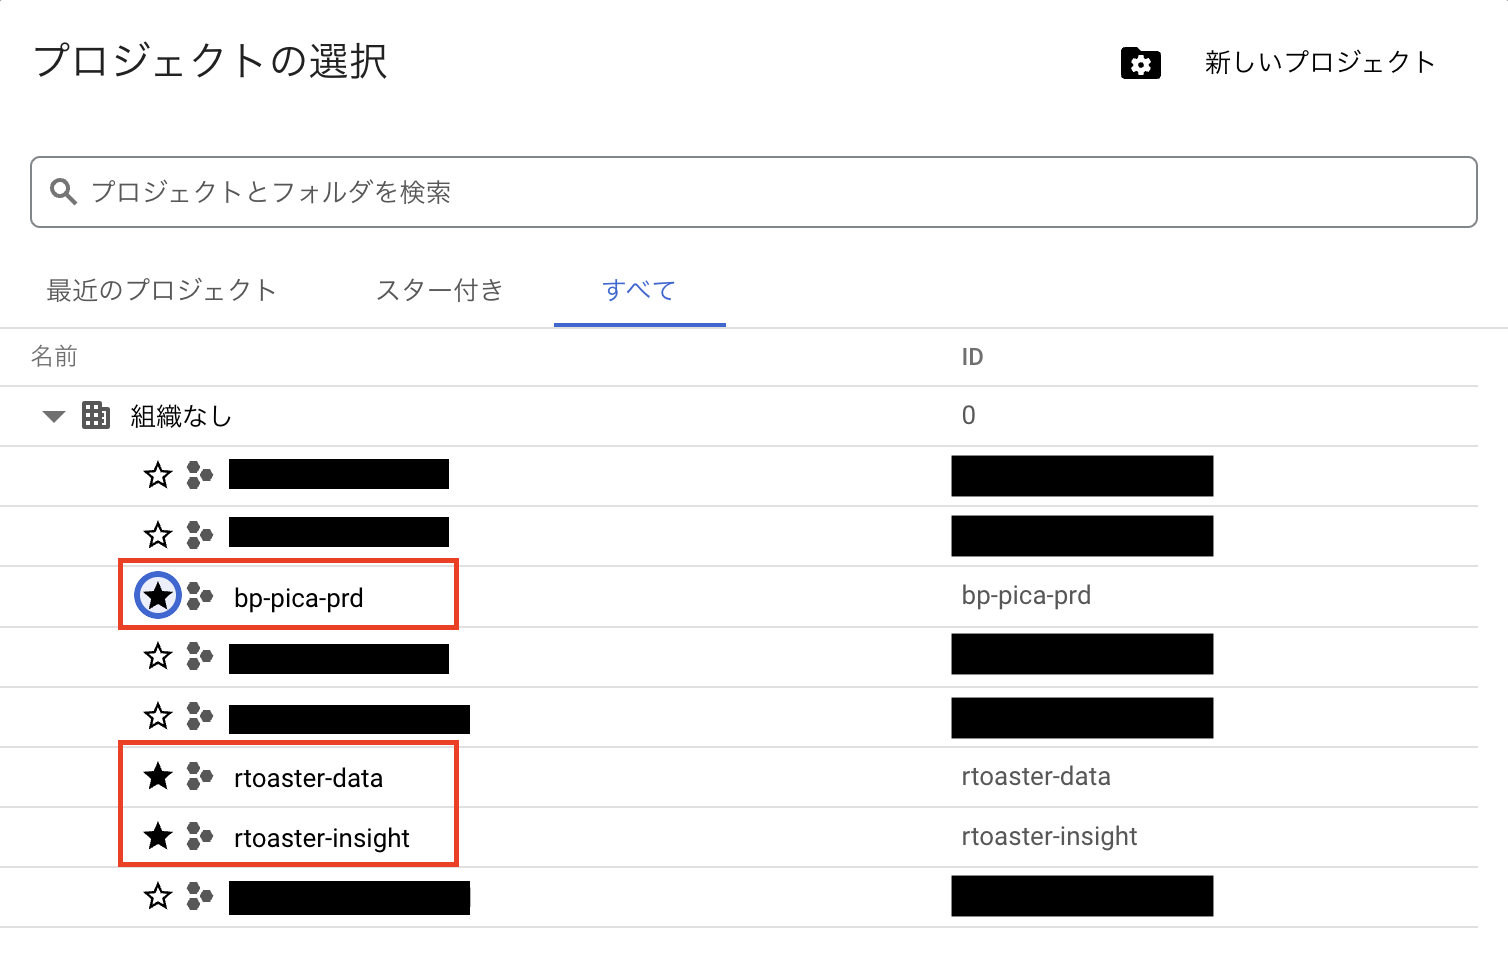Screen dimensions: 1508x956
Task: Unstar the rtoaster-insight project
Action: tap(158, 836)
